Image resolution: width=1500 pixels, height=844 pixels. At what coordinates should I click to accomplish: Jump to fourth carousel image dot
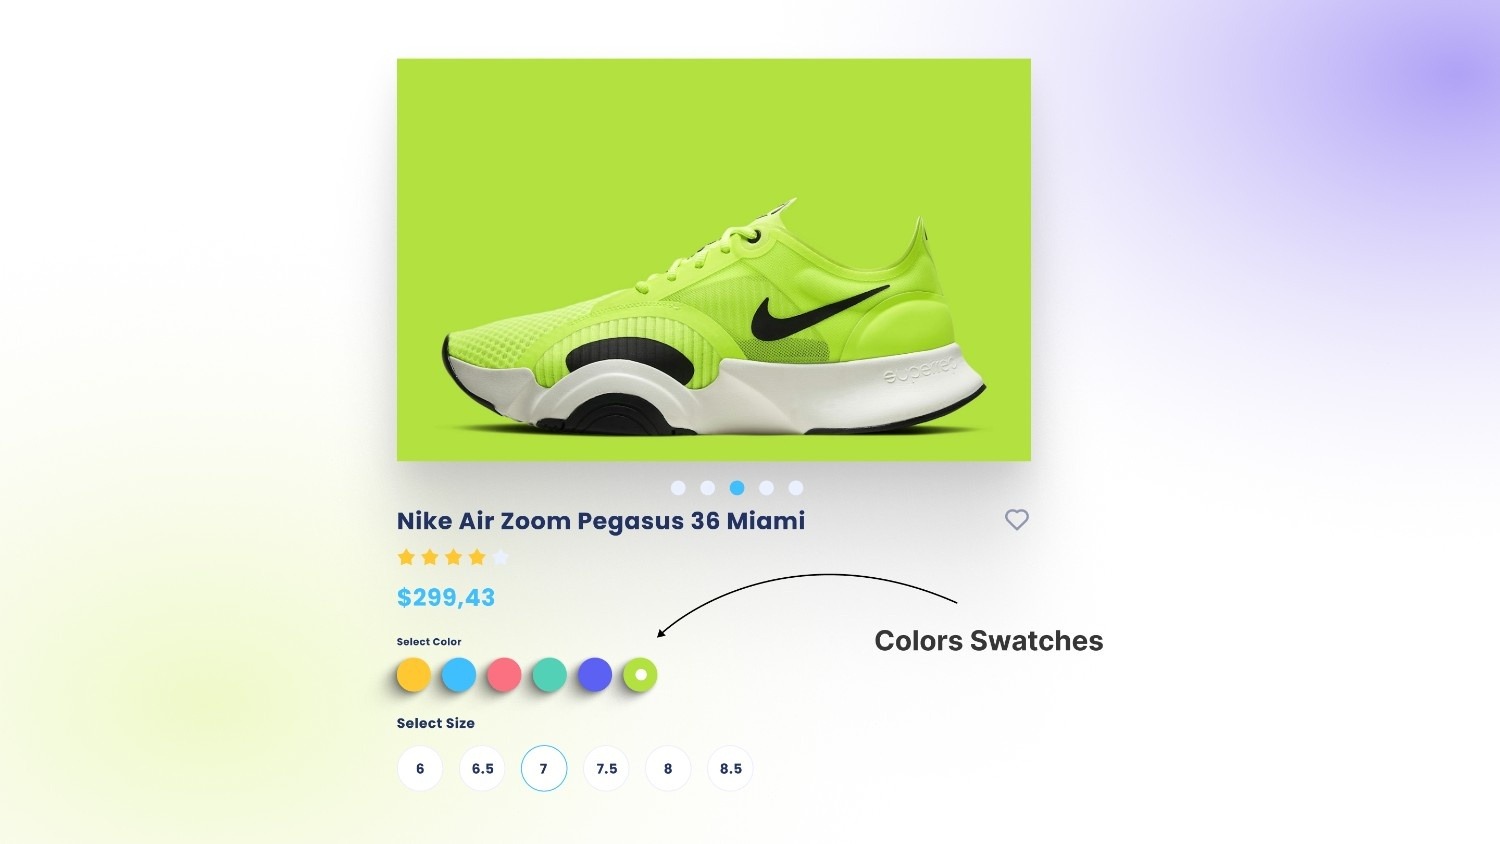[766, 488]
